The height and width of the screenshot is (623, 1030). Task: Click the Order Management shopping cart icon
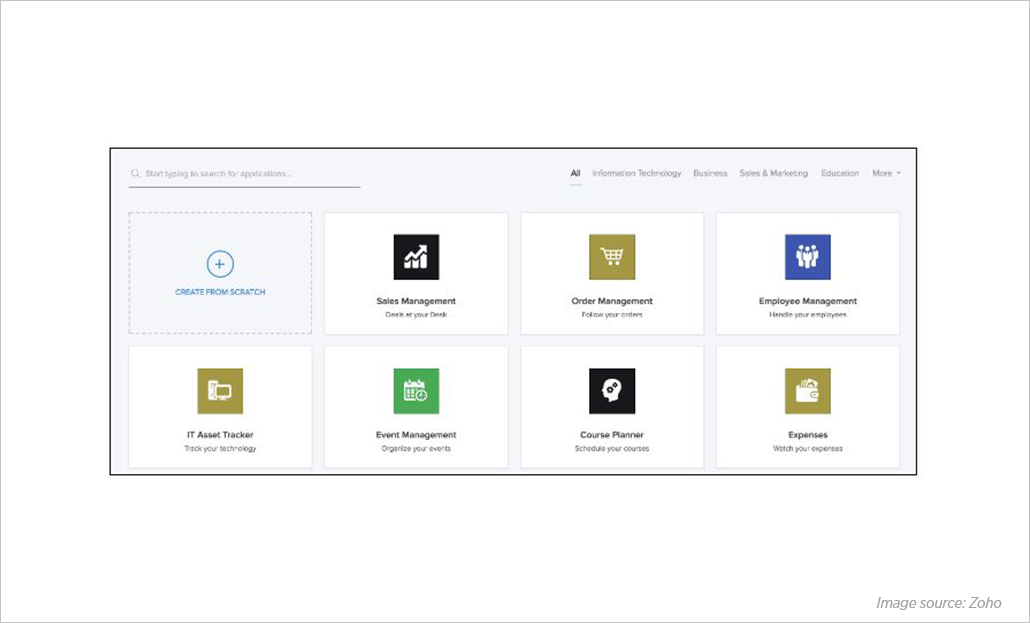612,257
